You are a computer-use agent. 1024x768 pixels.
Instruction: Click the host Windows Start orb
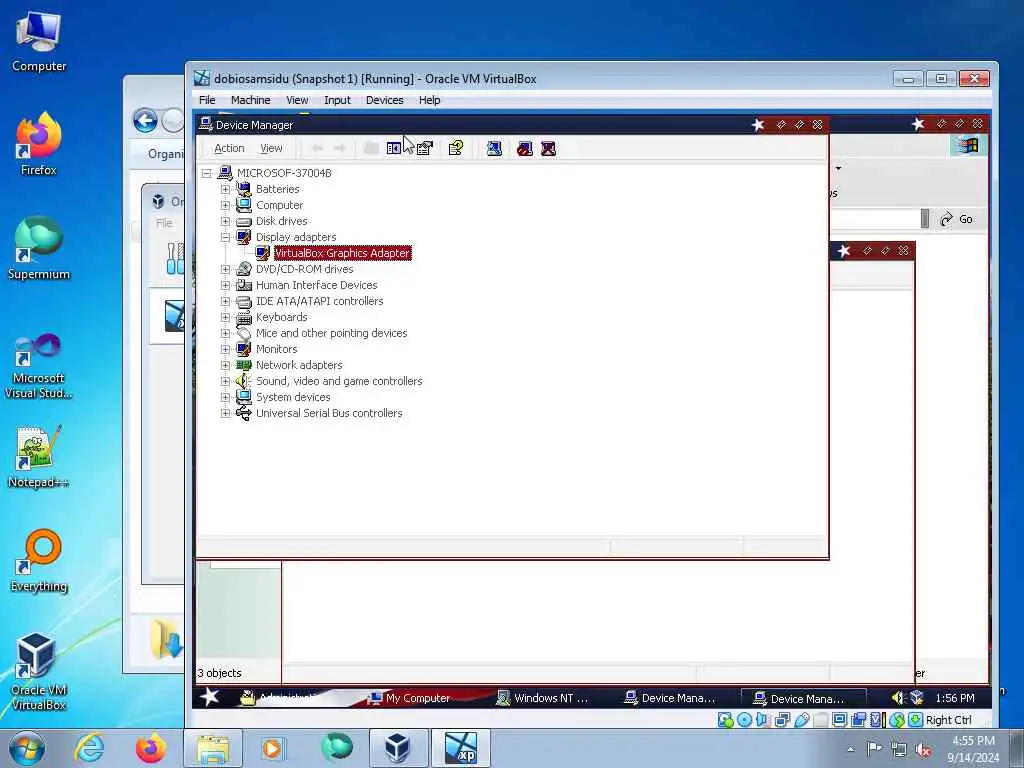point(27,748)
